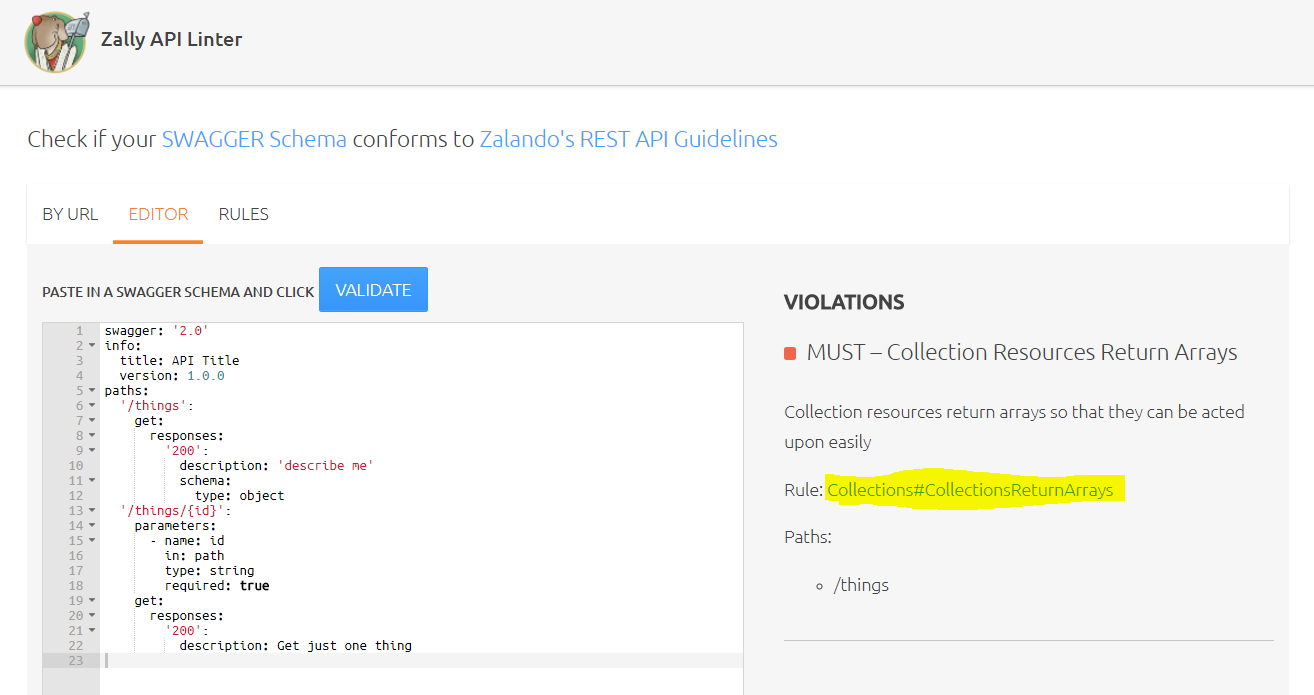Collapse the '200' response fold arrow
Viewport: 1314px width, 695px height.
click(93, 450)
